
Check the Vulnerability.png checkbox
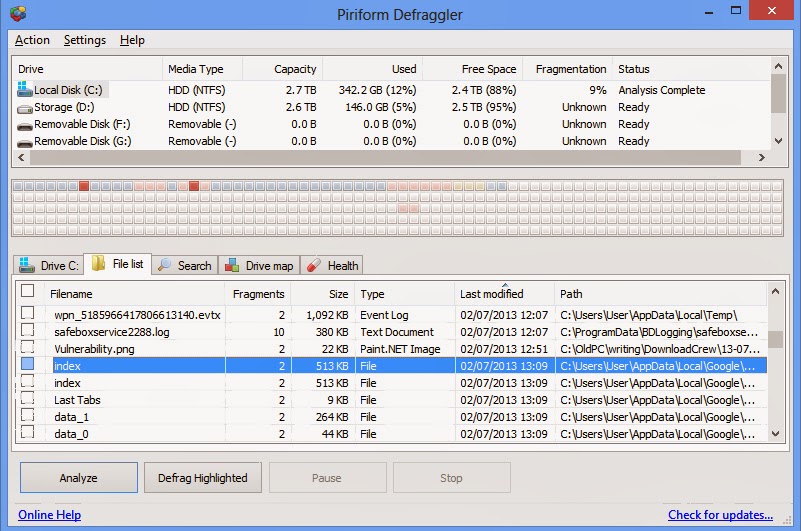28,347
